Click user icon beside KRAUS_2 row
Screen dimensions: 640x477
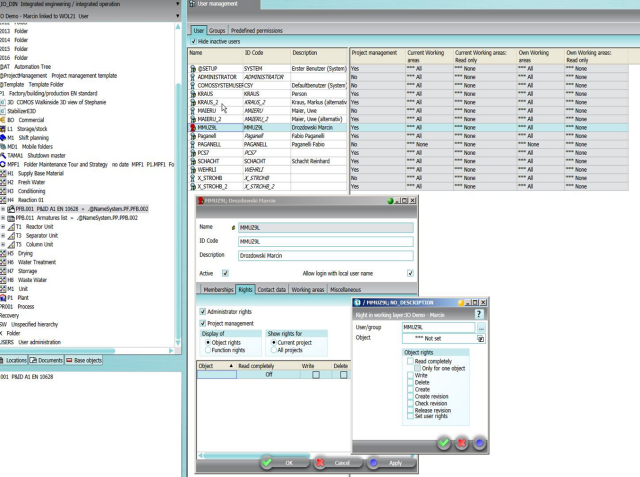[193, 102]
